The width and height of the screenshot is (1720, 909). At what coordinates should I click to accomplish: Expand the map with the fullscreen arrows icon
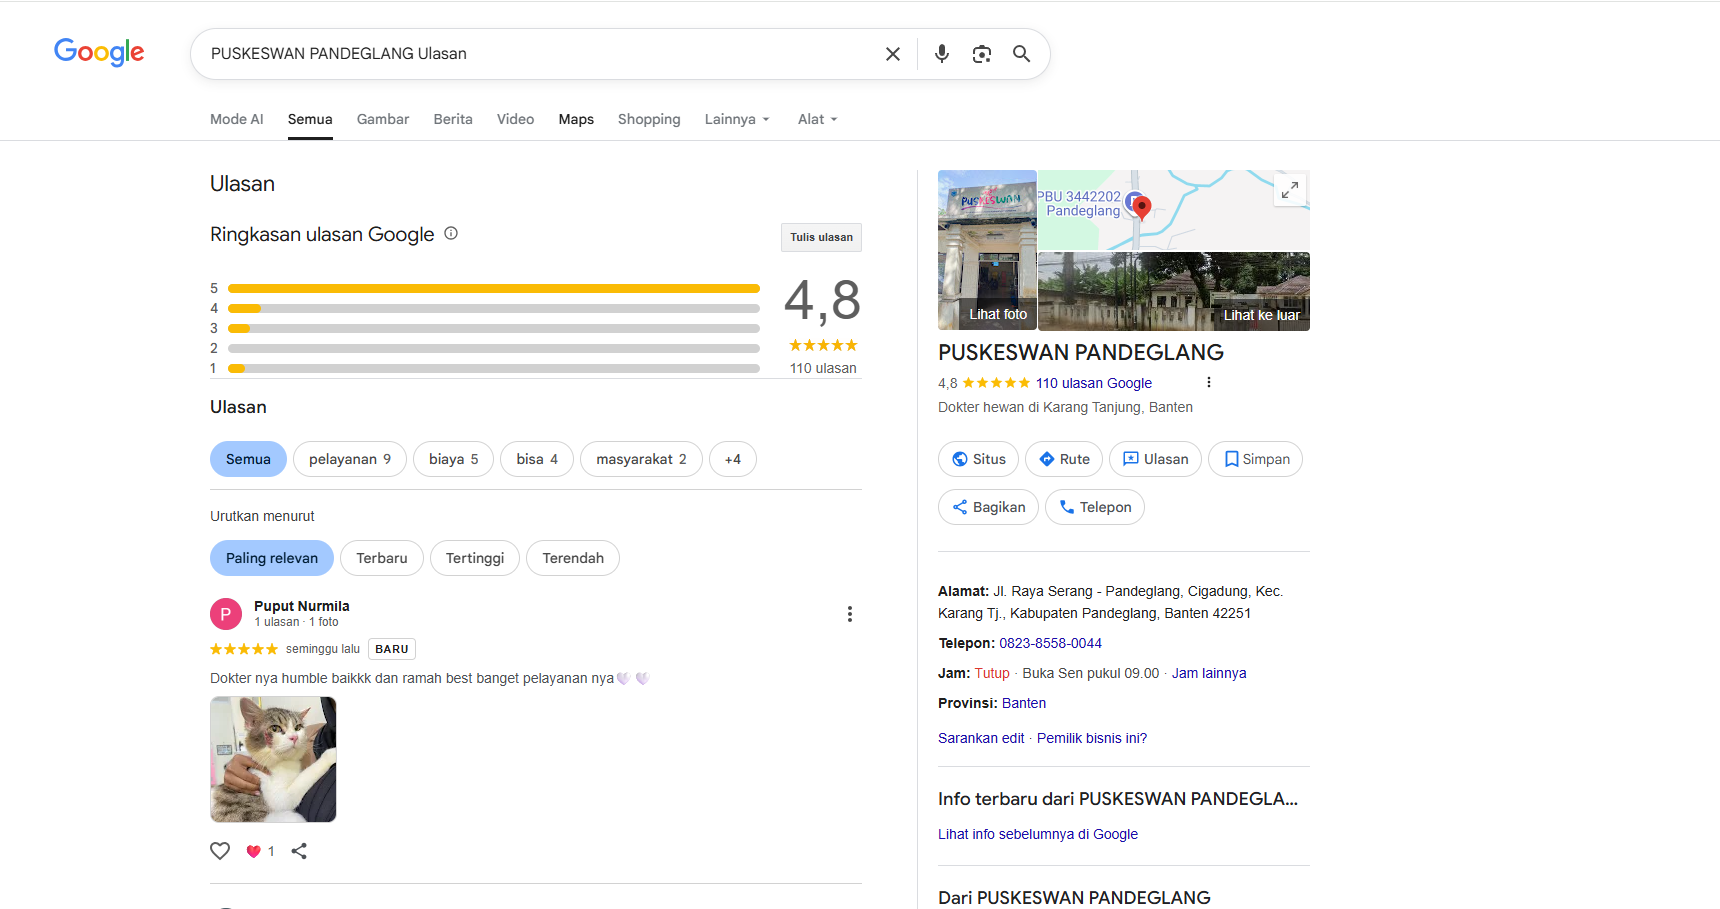tap(1290, 189)
